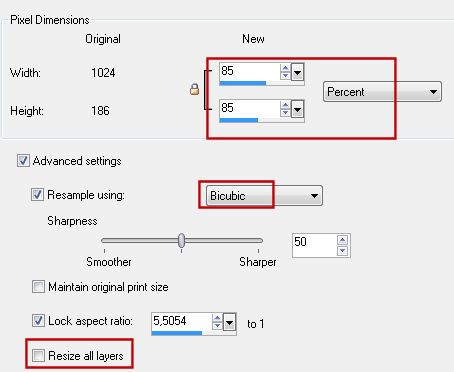The height and width of the screenshot is (372, 454).
Task: Click the aspect ratio lock icon
Action: coord(194,89)
